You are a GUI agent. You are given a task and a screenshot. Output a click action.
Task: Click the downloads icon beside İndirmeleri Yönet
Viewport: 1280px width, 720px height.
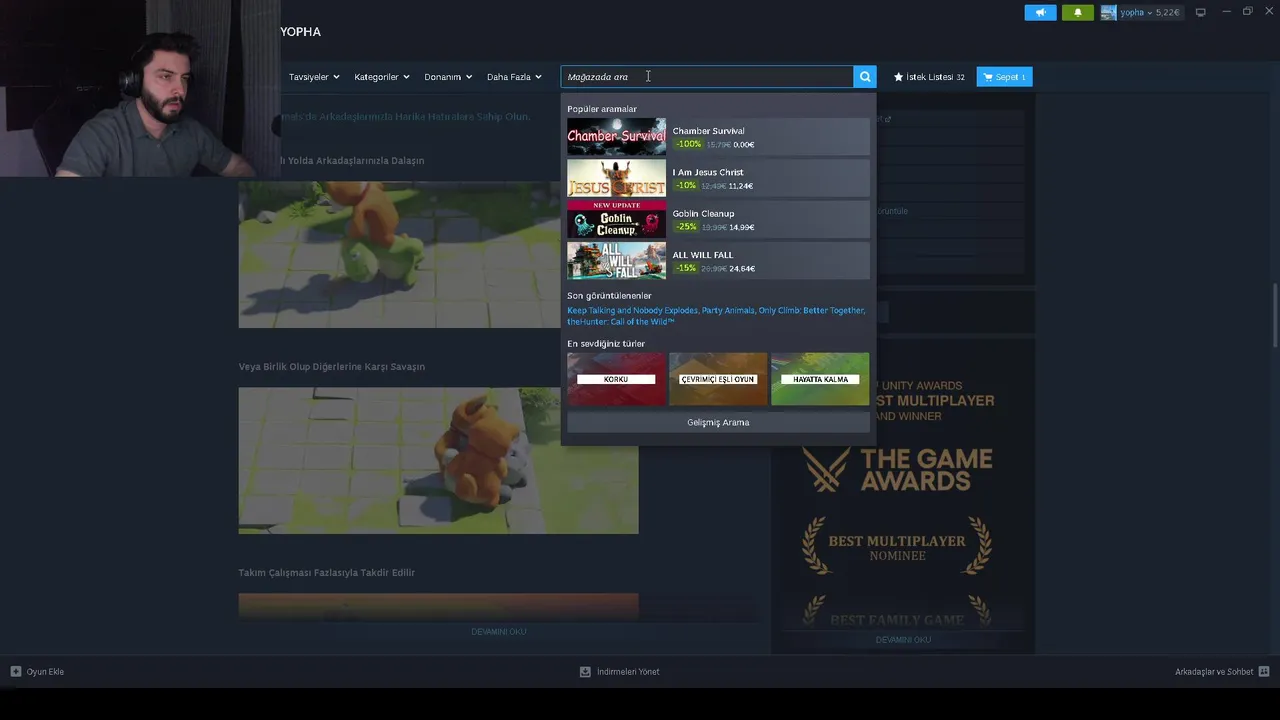point(585,672)
